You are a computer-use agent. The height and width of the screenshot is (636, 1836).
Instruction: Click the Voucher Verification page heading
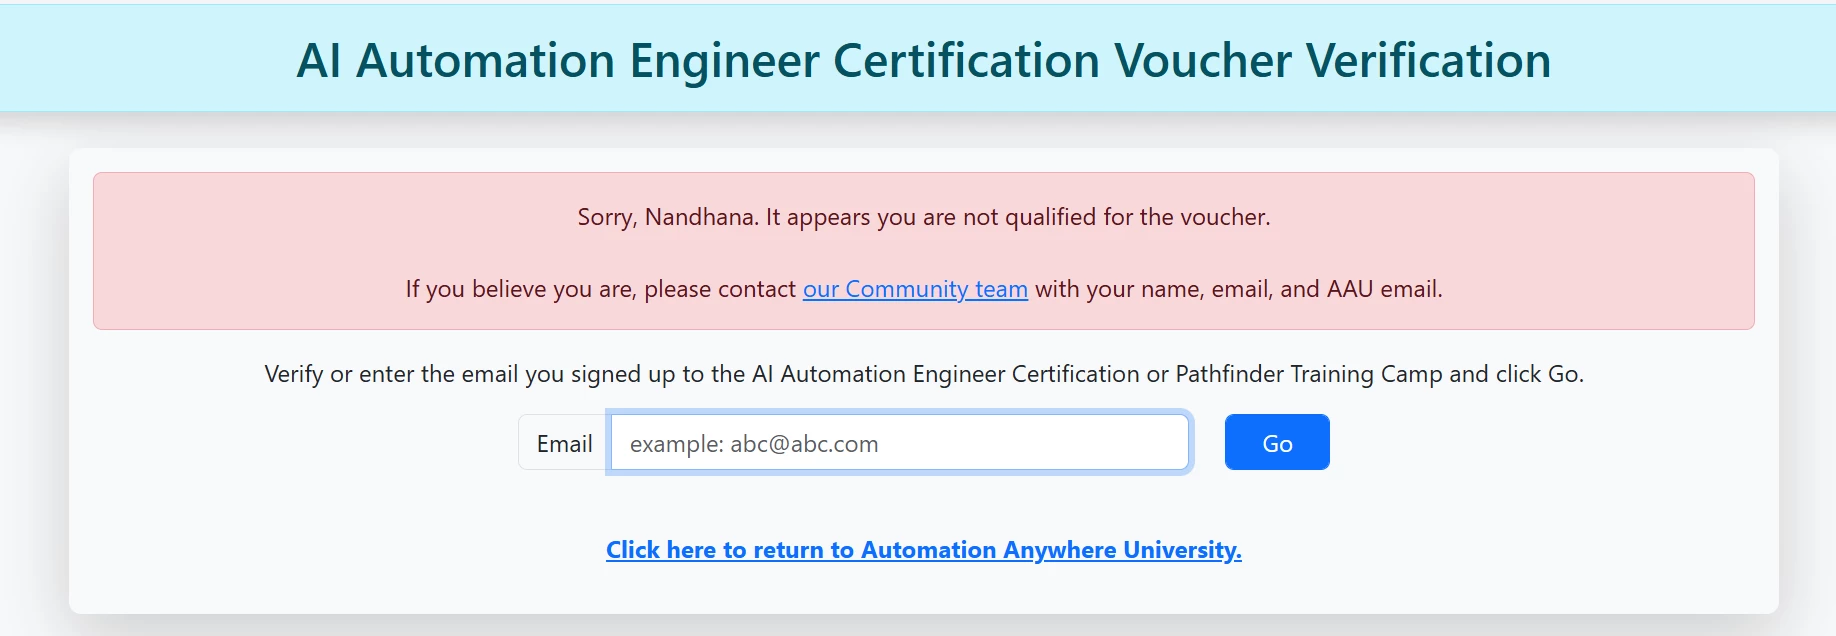tap(924, 60)
